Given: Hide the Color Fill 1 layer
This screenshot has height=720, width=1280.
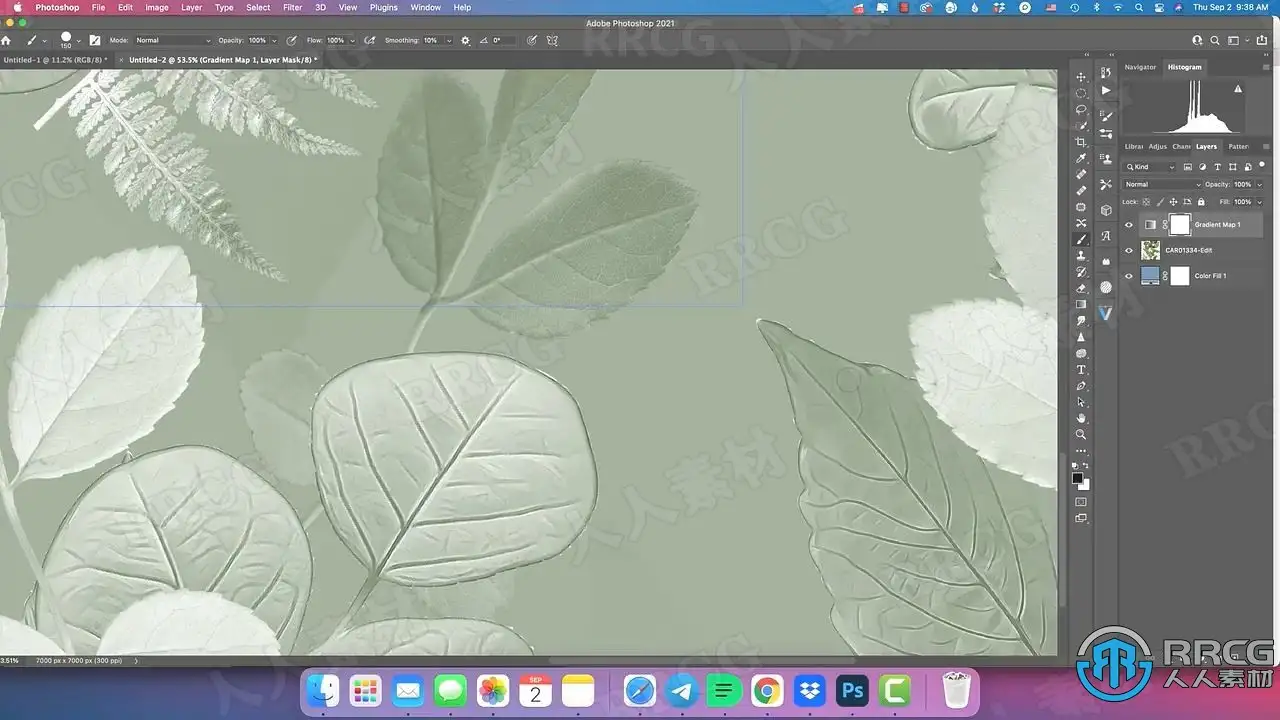Looking at the screenshot, I should (x=1129, y=276).
